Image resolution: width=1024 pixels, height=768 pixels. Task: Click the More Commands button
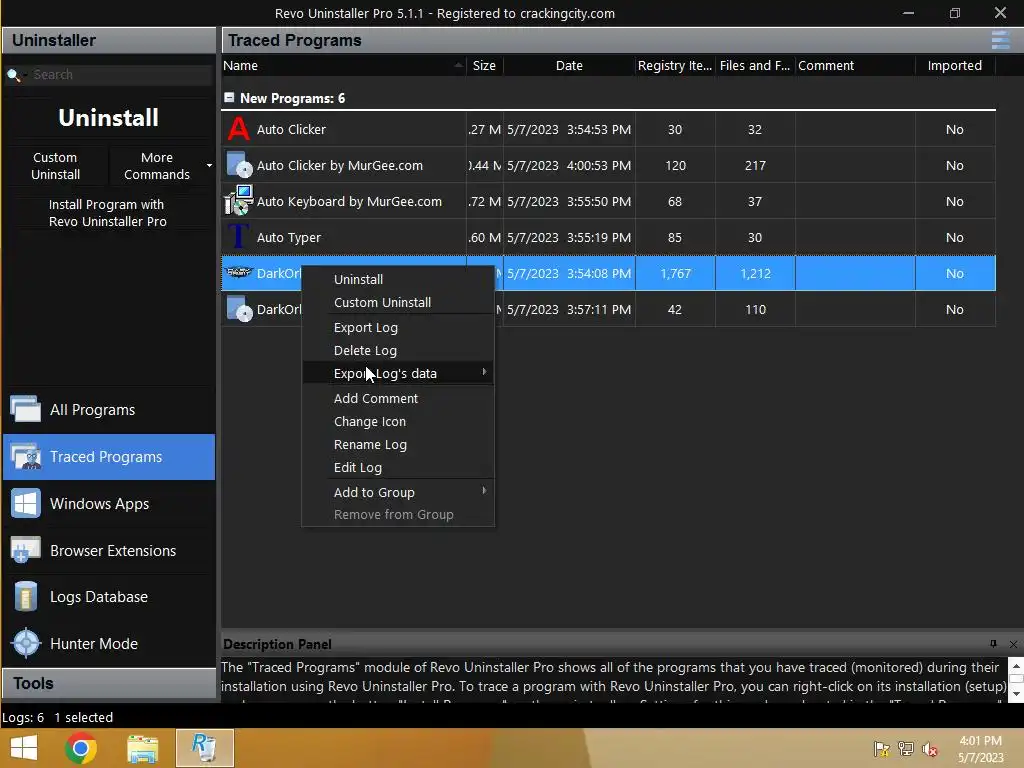click(x=157, y=166)
